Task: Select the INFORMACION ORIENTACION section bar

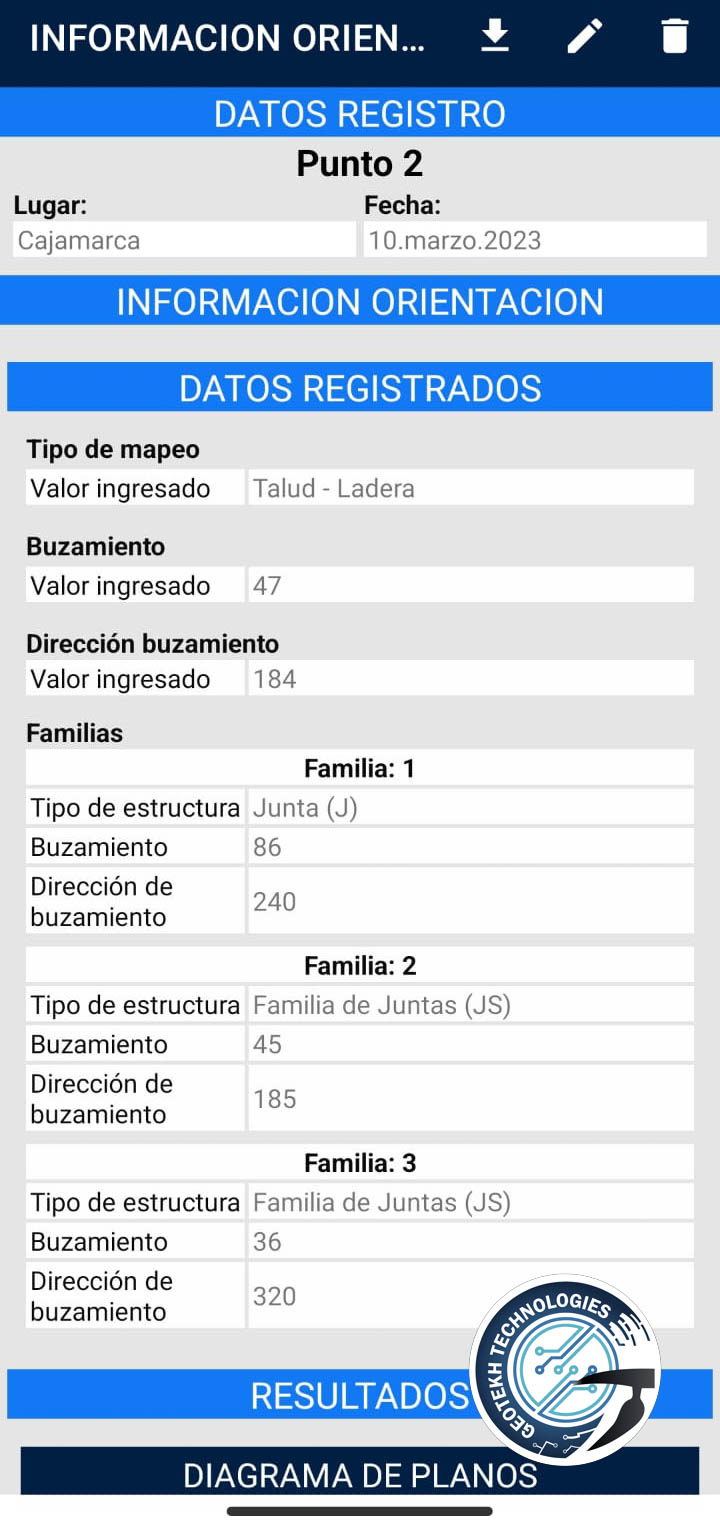Action: 360,301
